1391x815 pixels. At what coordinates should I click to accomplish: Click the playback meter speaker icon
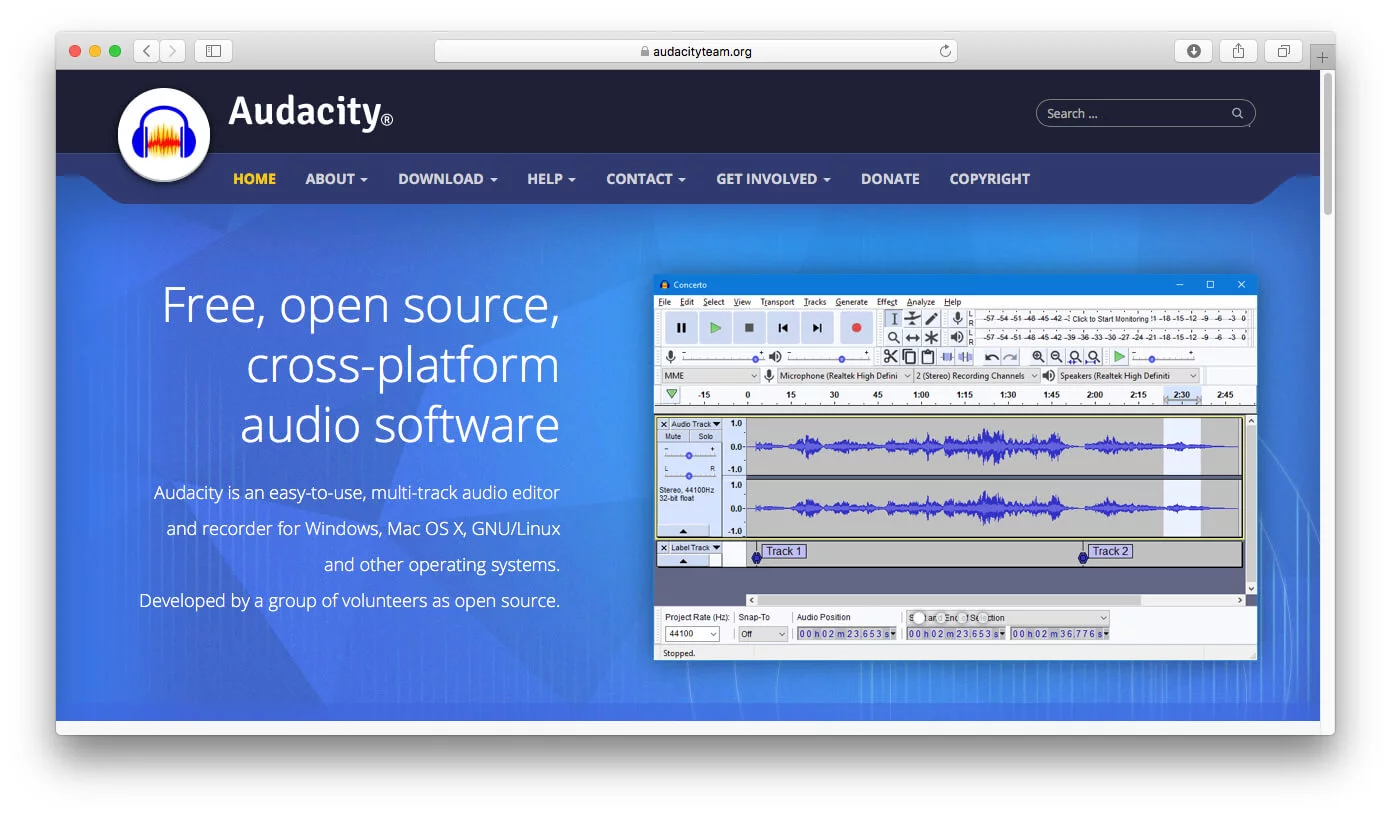pyautogui.click(x=957, y=337)
